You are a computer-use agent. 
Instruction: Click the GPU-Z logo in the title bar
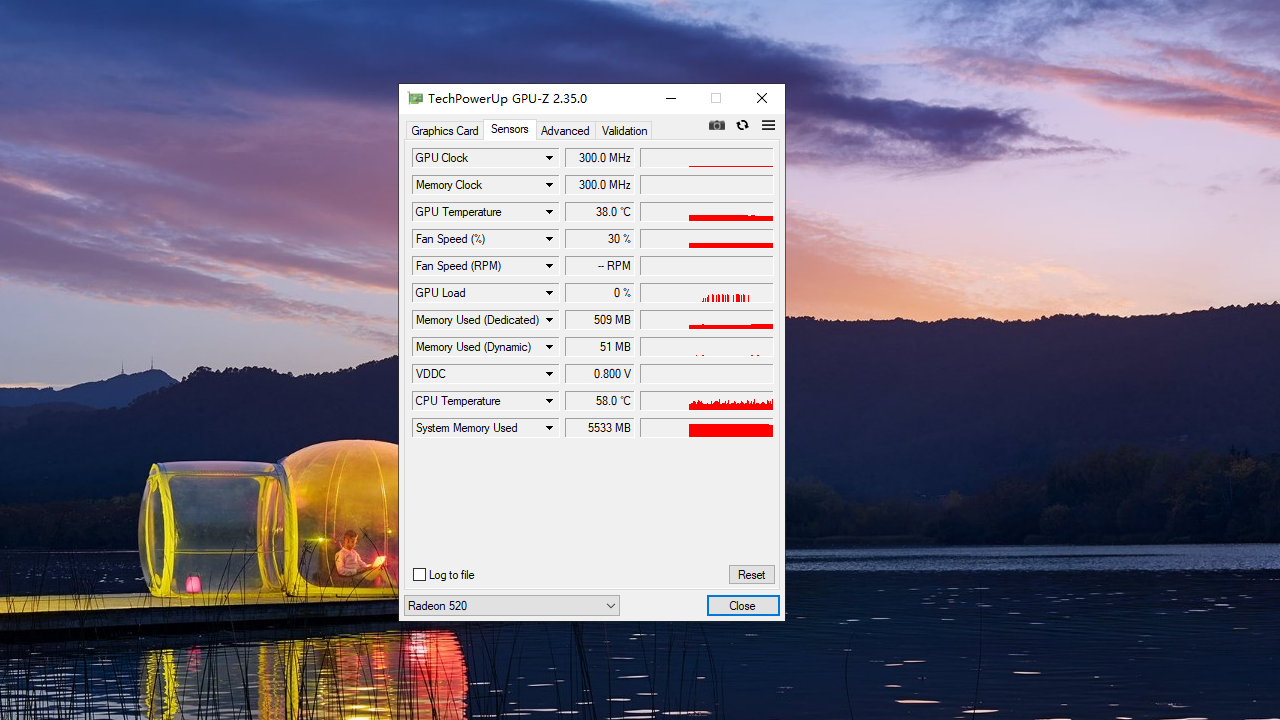point(416,98)
